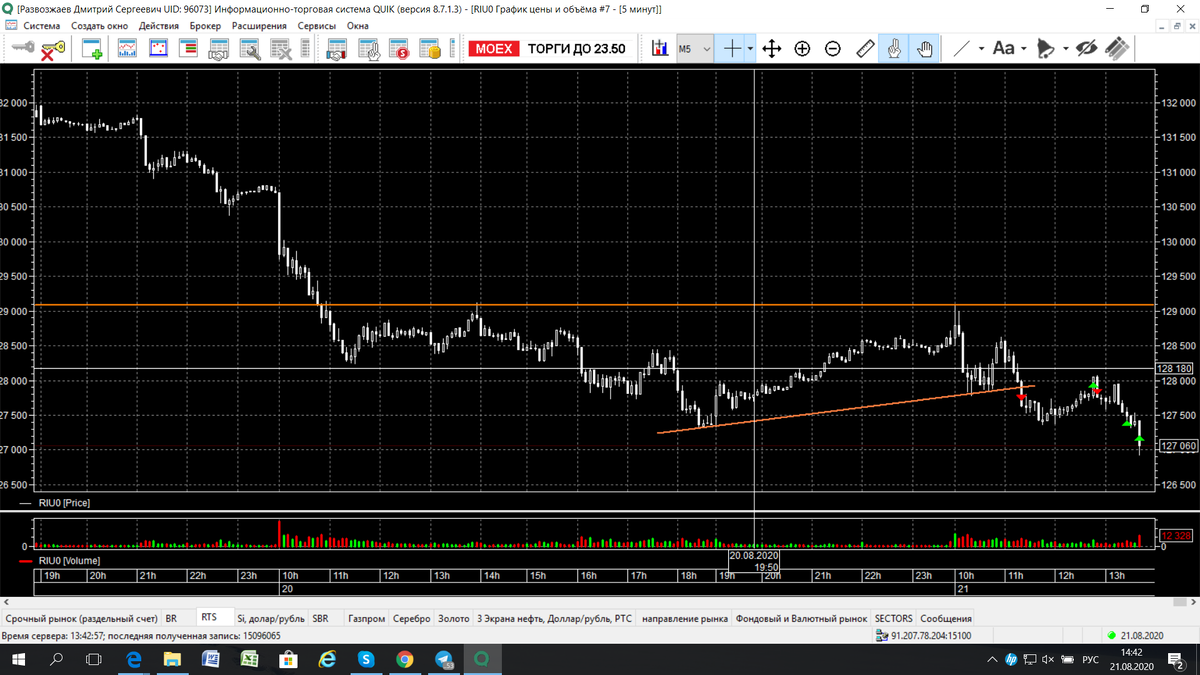The image size is (1200, 675).
Task: Click the red-blue handshake table icon
Action: click(x=337, y=48)
